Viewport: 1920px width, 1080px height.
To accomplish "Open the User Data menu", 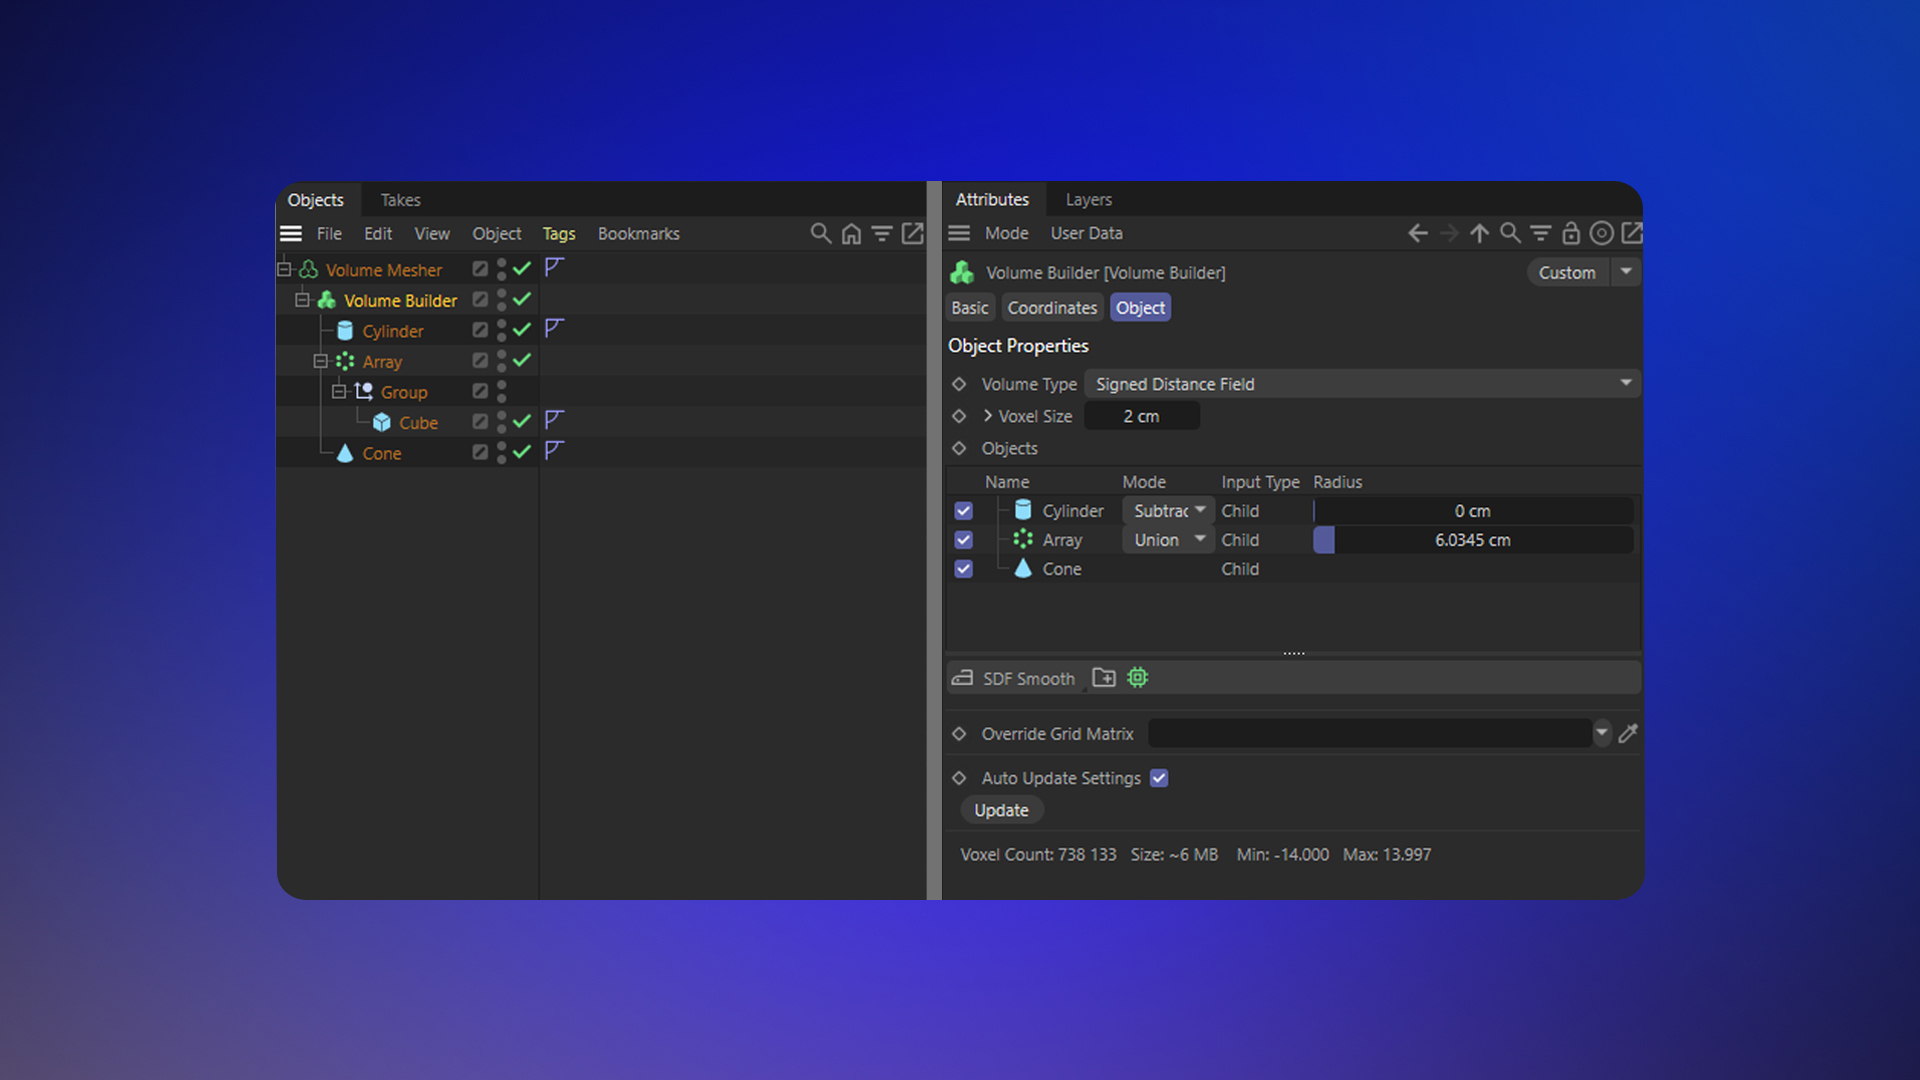I will tap(1086, 233).
